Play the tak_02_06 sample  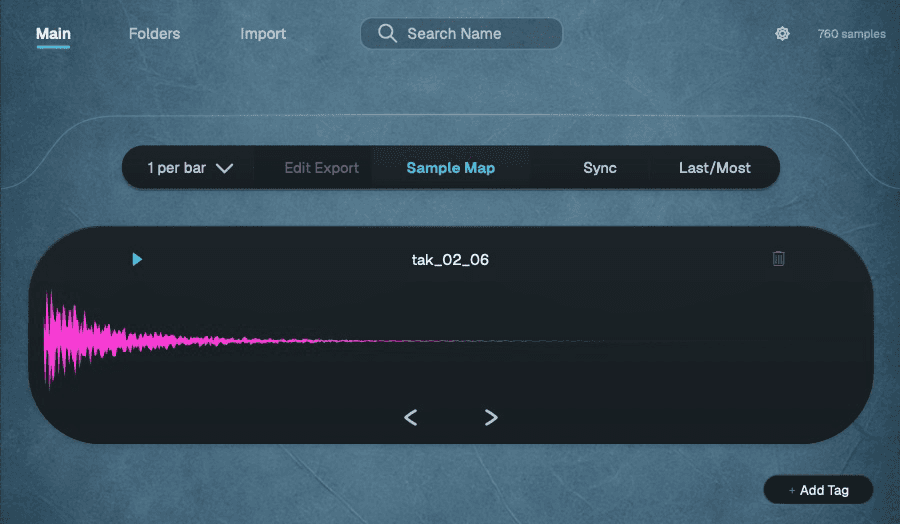click(x=137, y=259)
